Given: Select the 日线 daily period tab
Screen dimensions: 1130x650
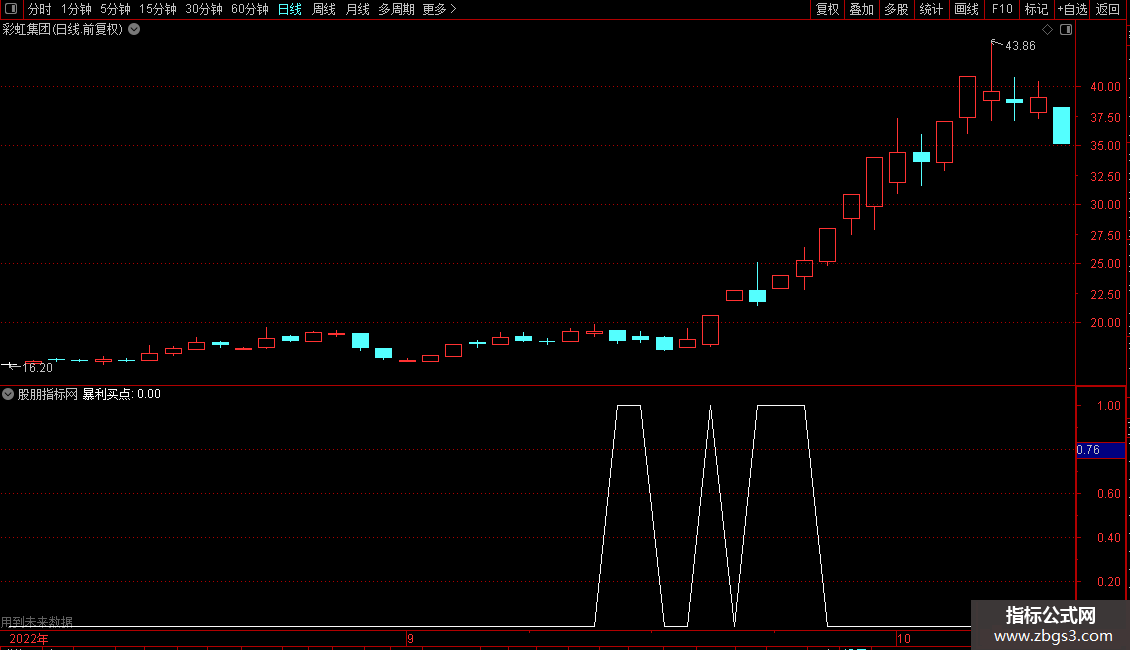Looking at the screenshot, I should coord(290,9).
